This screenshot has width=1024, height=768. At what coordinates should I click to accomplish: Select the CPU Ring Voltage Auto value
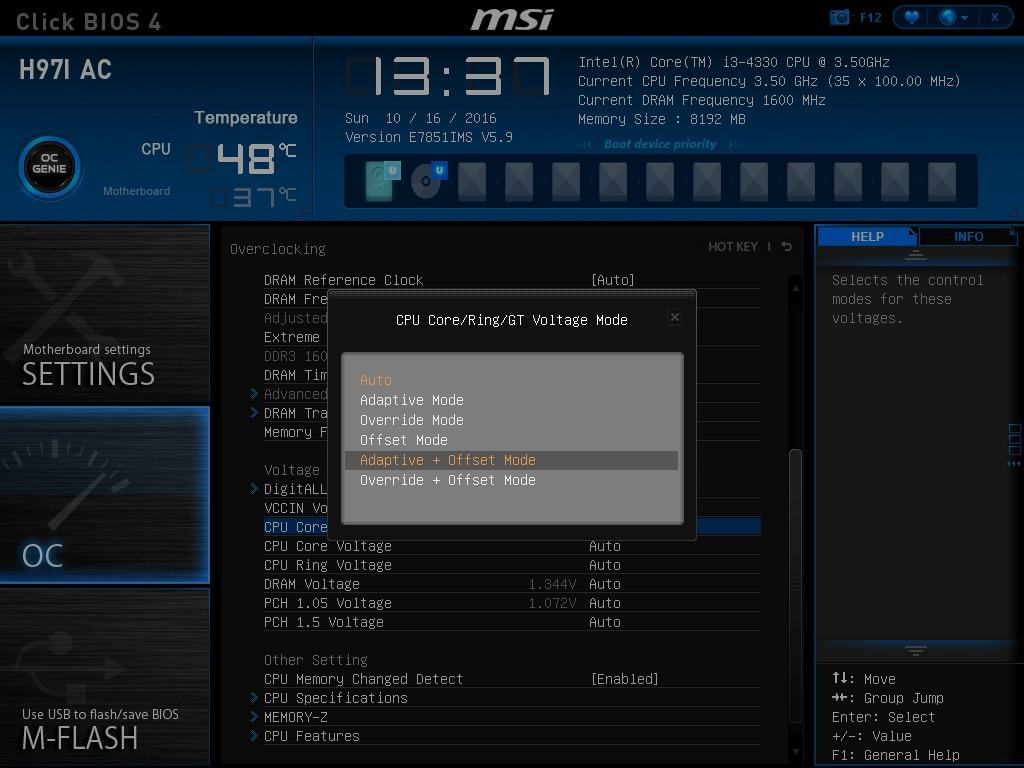[605, 565]
